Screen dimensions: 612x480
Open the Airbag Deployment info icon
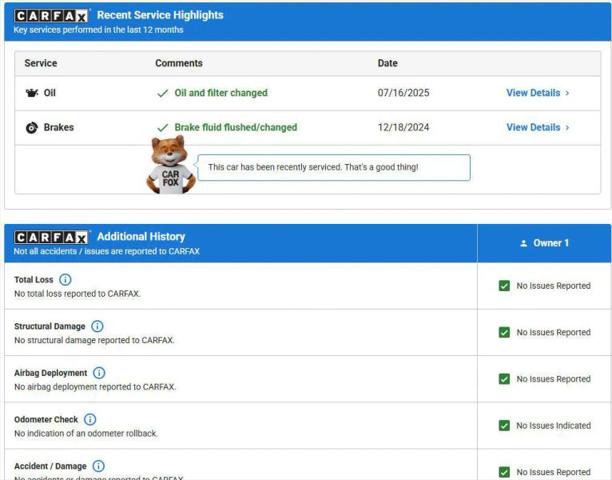[99, 373]
